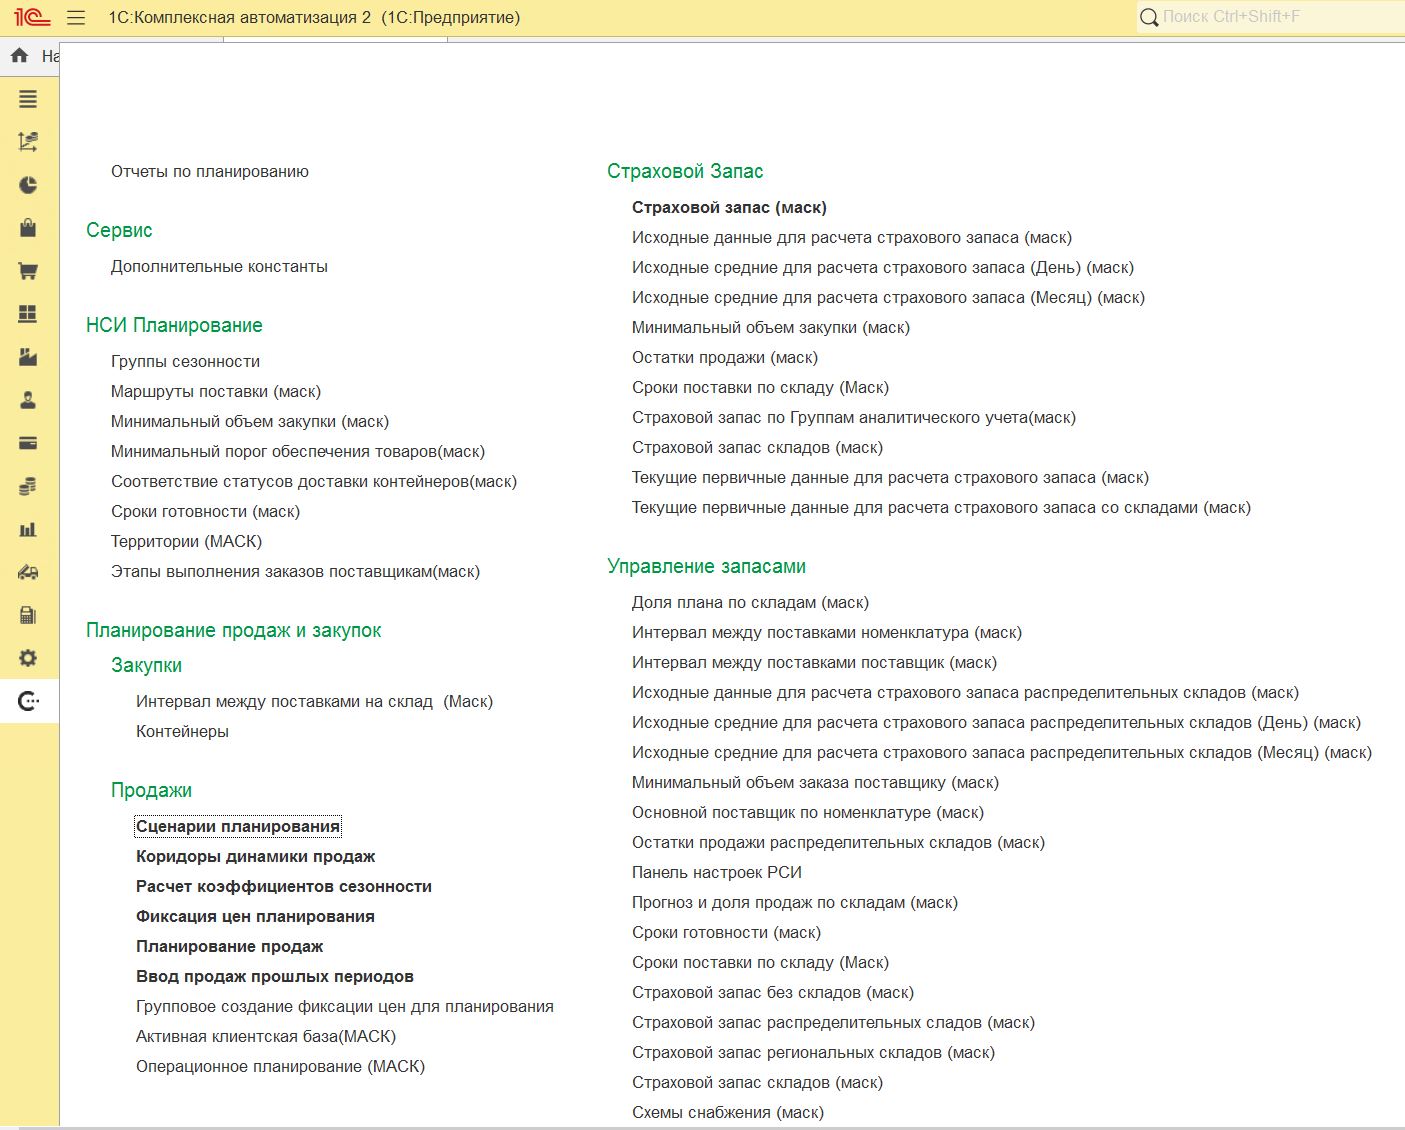Open Контейнеры under Закупки

tap(182, 732)
